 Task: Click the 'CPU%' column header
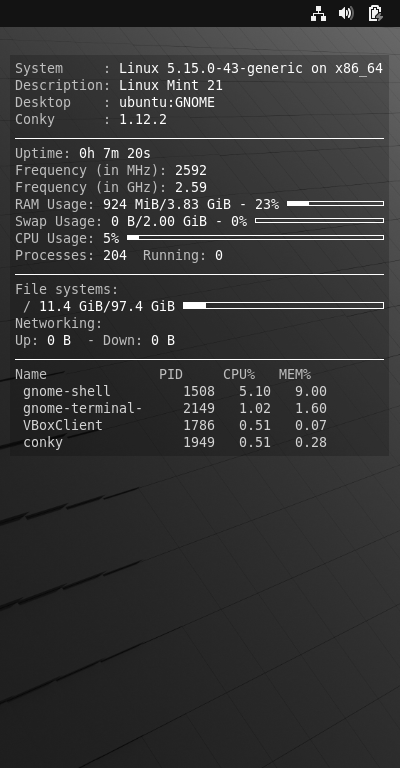coord(239,374)
